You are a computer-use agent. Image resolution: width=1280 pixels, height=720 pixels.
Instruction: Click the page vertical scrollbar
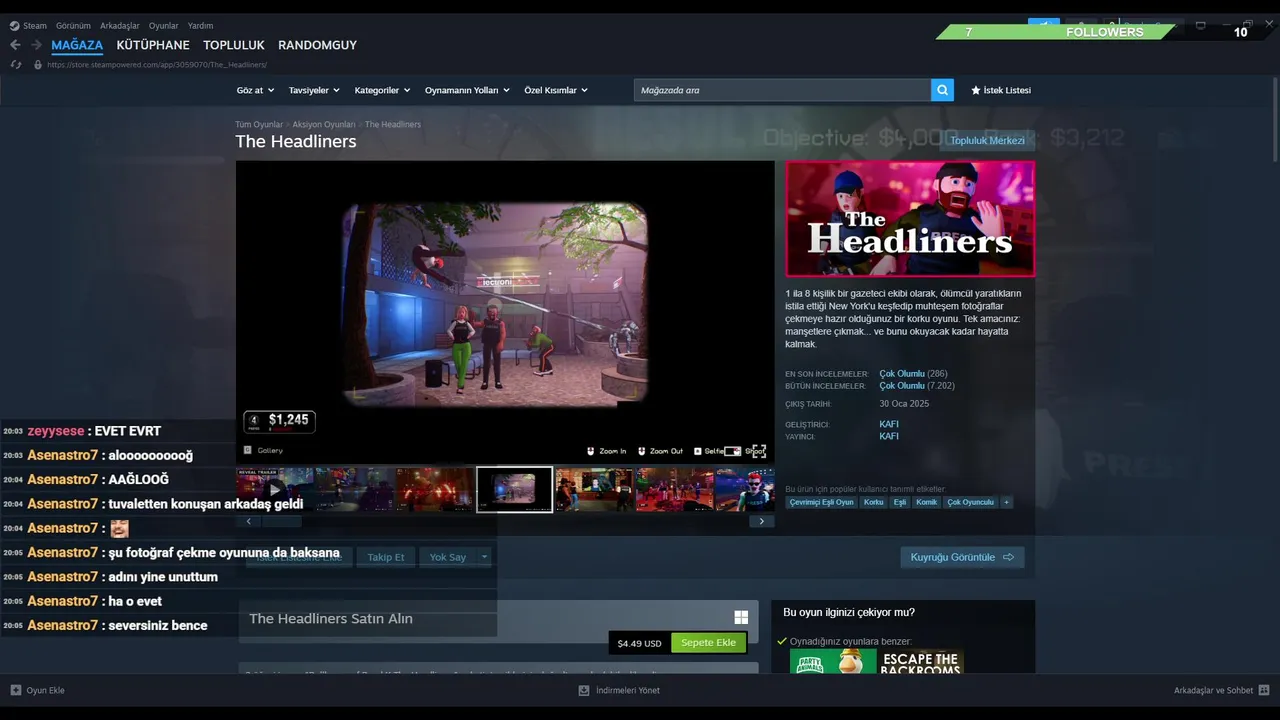[1274, 120]
